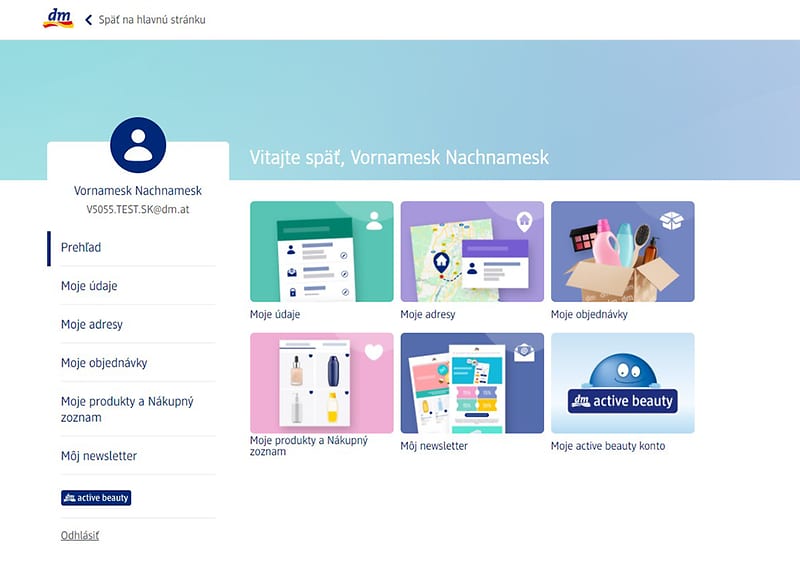Click the Odhlásiť logout link

(80, 535)
